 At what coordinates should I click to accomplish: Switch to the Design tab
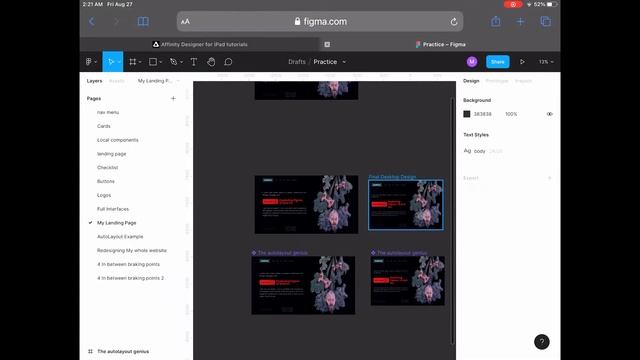pyautogui.click(x=471, y=81)
